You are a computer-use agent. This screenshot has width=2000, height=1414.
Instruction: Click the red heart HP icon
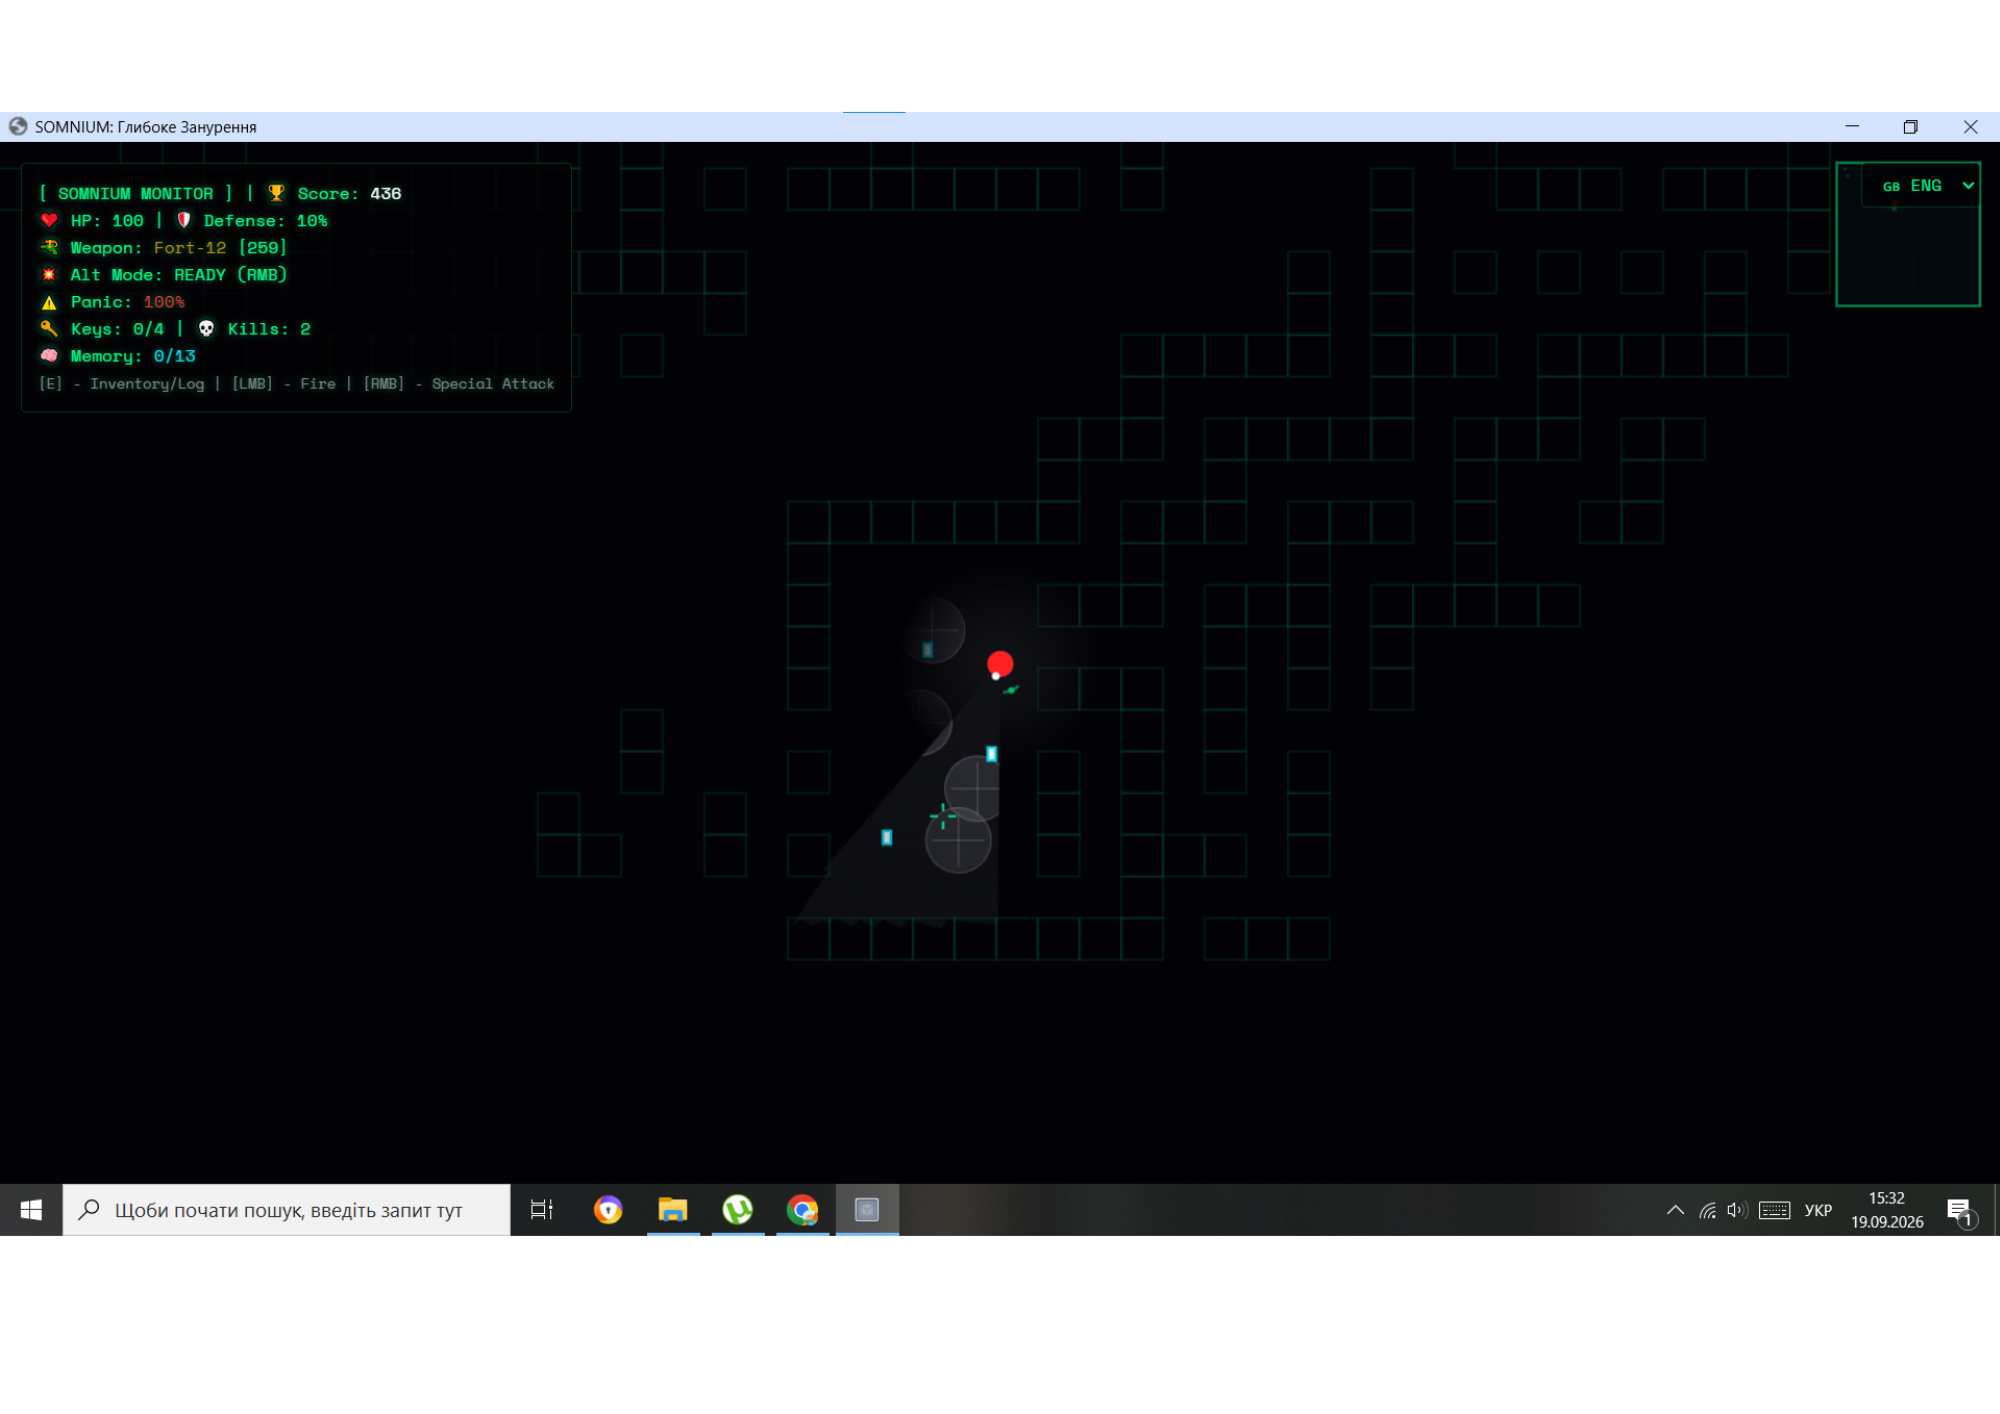49,220
